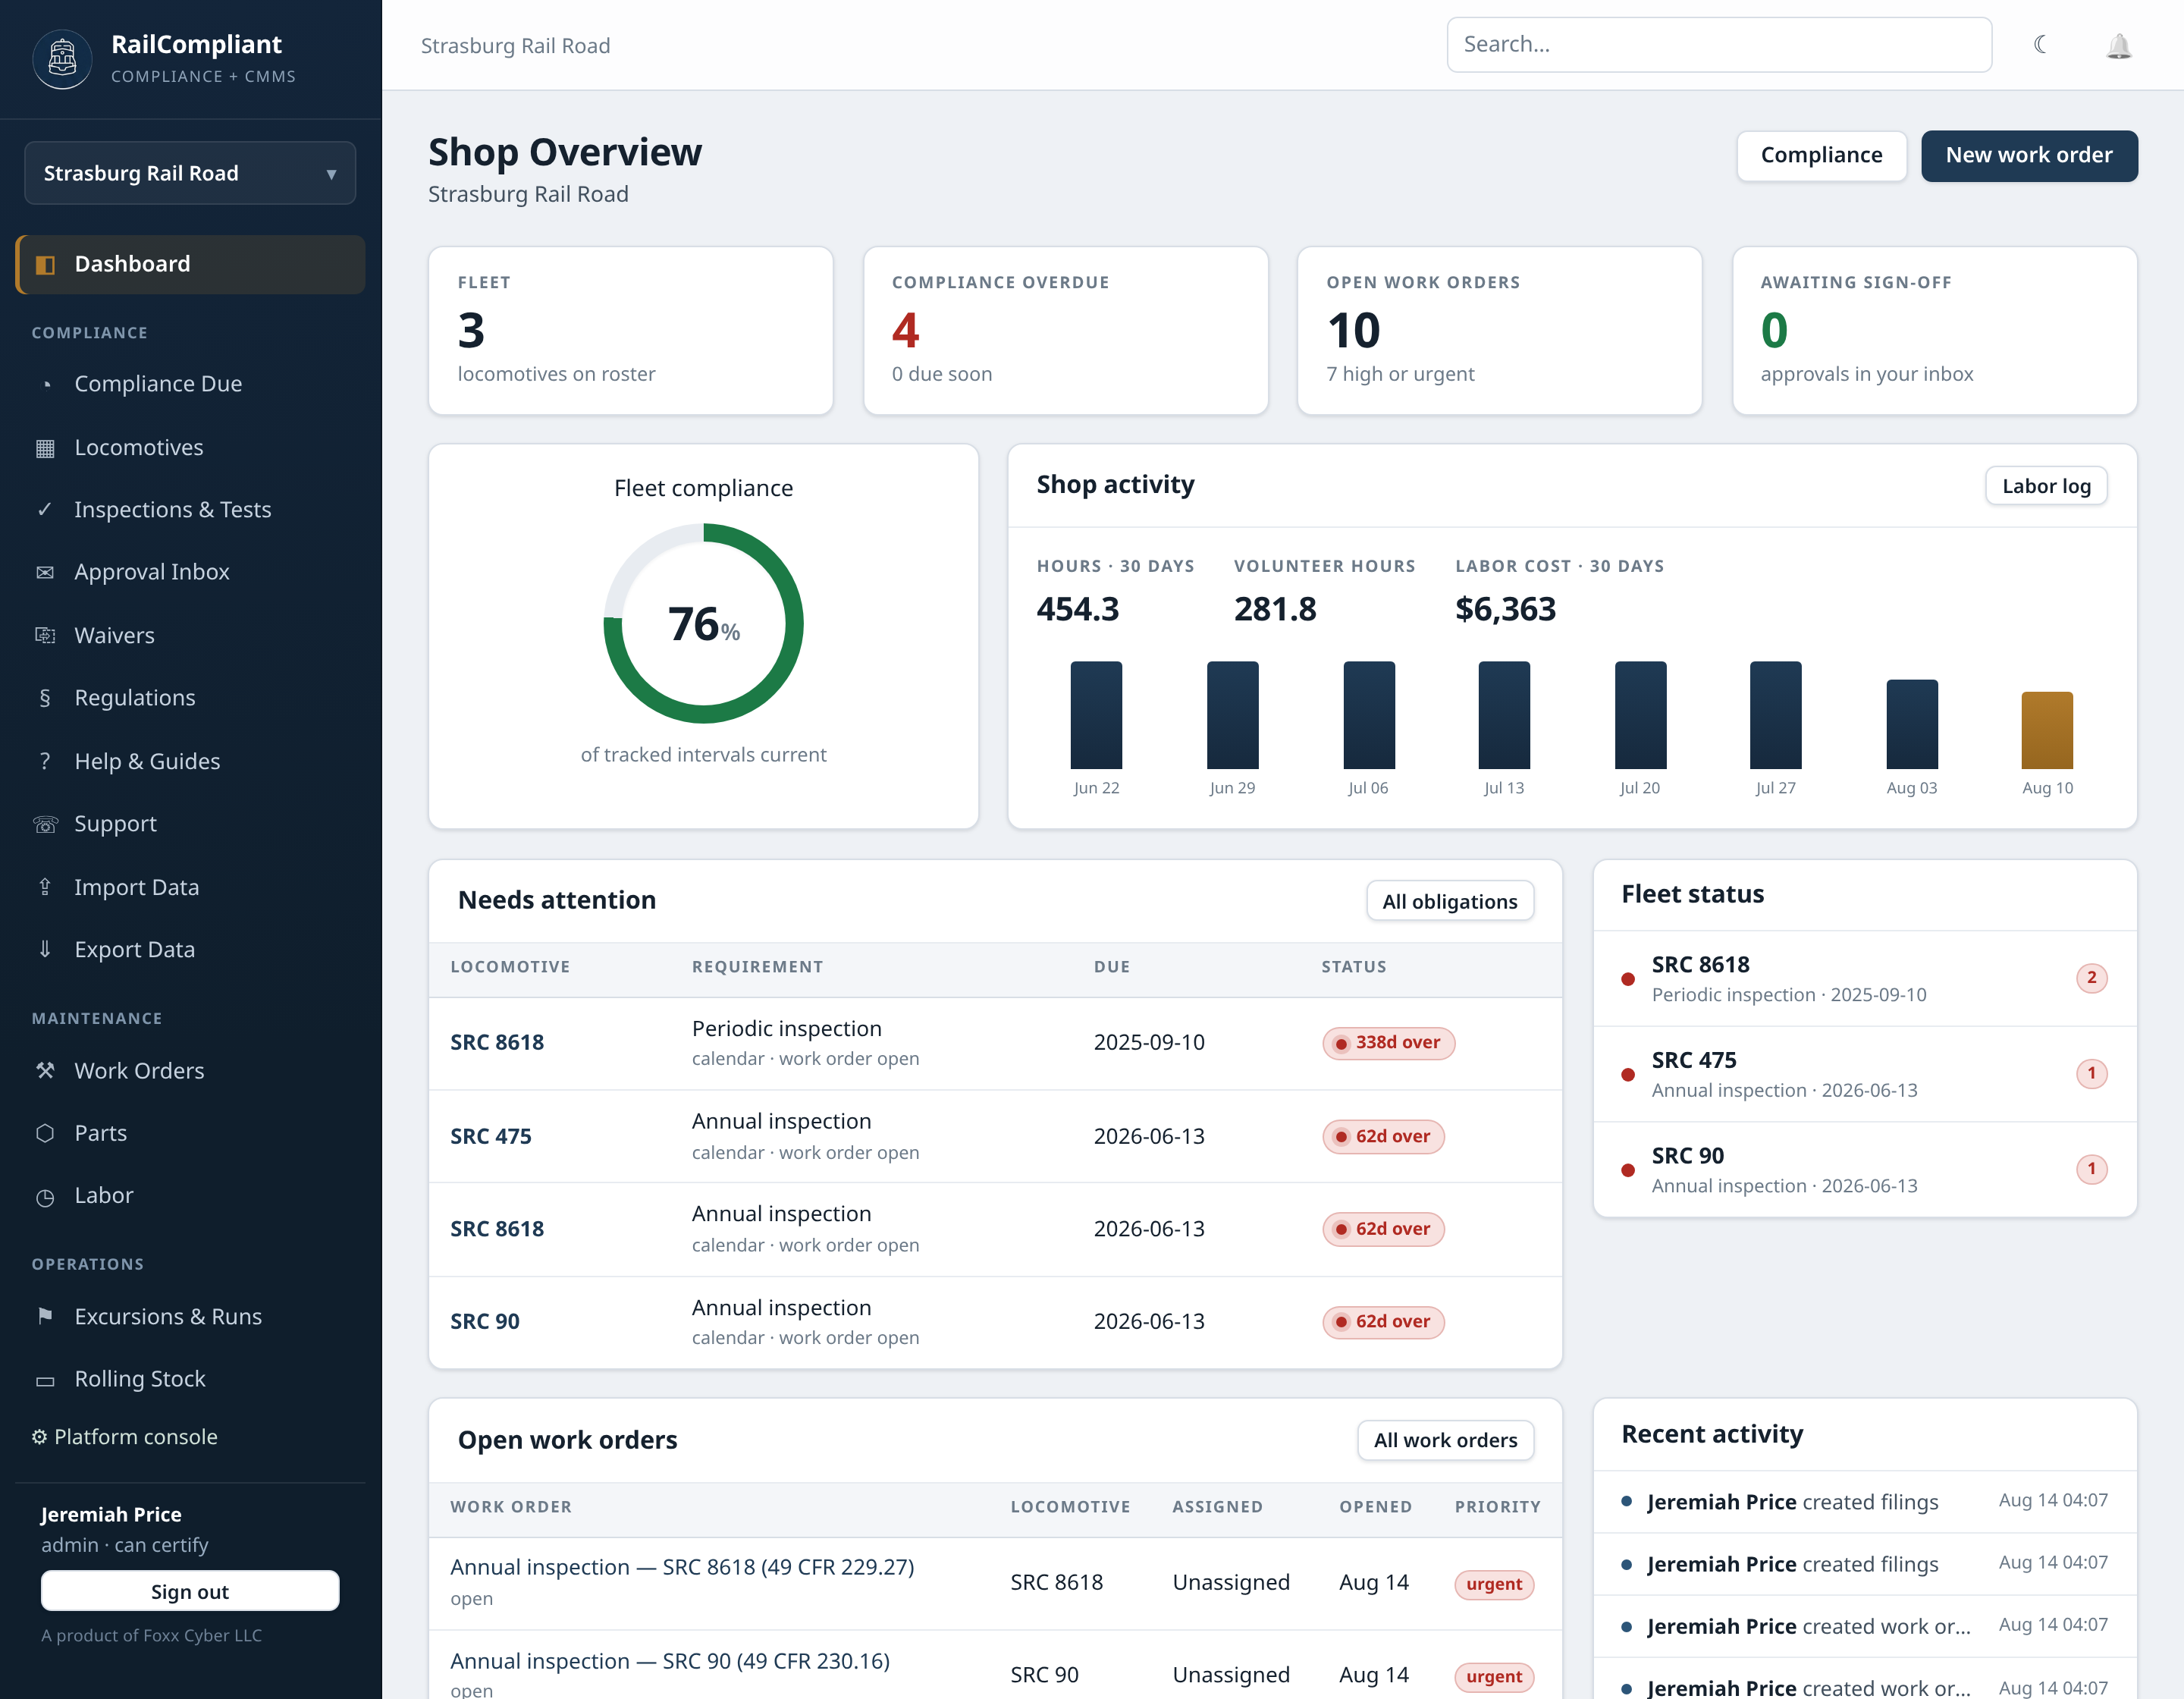This screenshot has height=1699, width=2184.
Task: Click the Waivers document icon
Action: tap(45, 635)
